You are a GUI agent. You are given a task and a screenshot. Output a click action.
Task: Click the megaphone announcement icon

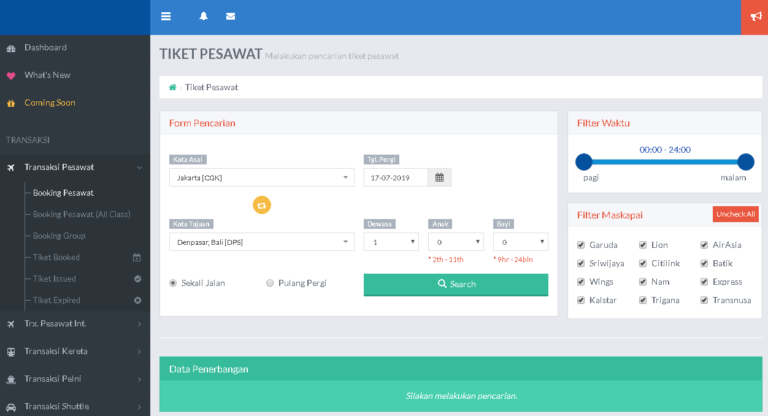tap(753, 16)
